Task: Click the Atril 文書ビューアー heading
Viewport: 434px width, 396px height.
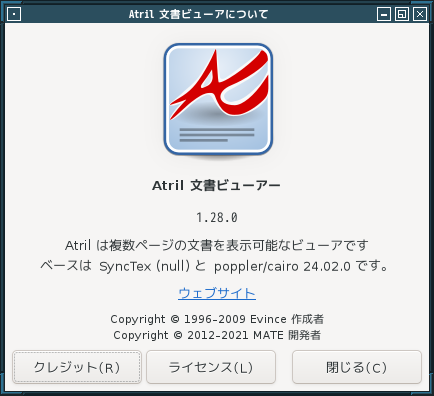Action: click(x=216, y=185)
